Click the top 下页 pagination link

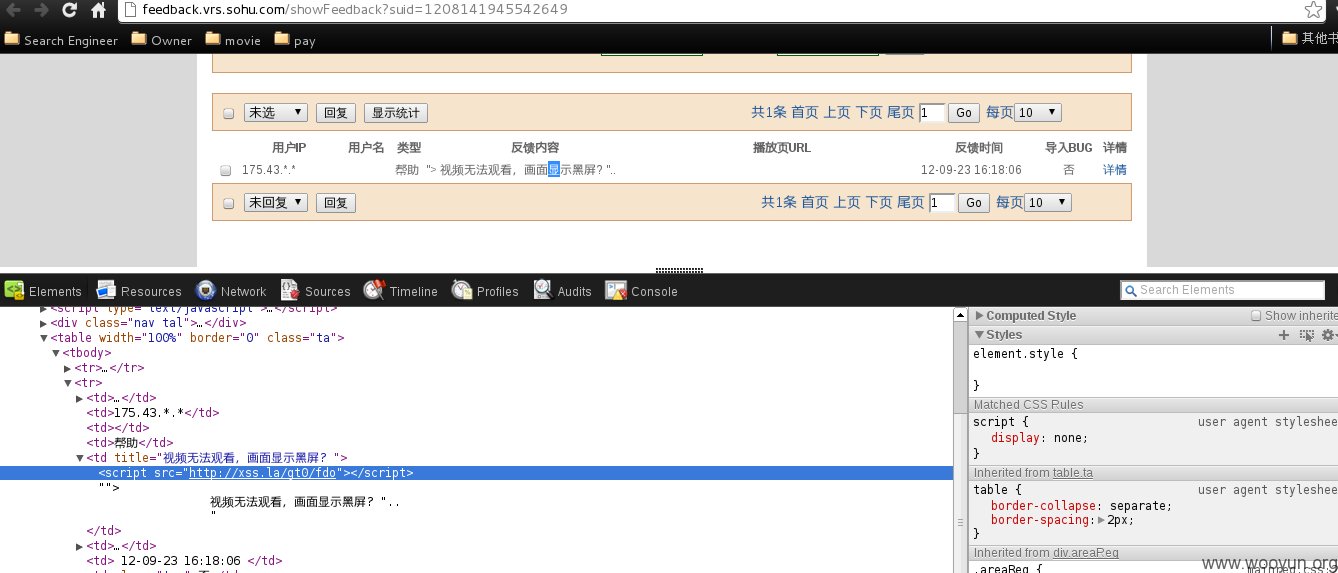click(x=869, y=113)
